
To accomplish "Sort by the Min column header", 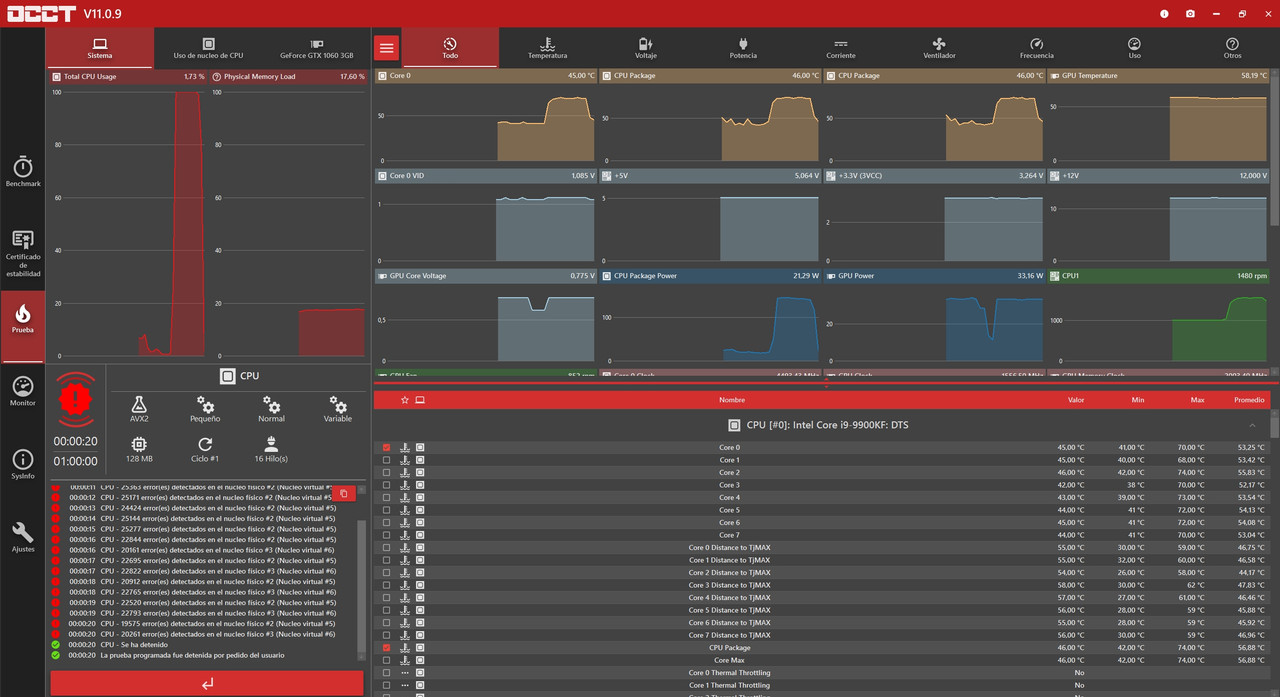I will (x=1138, y=400).
